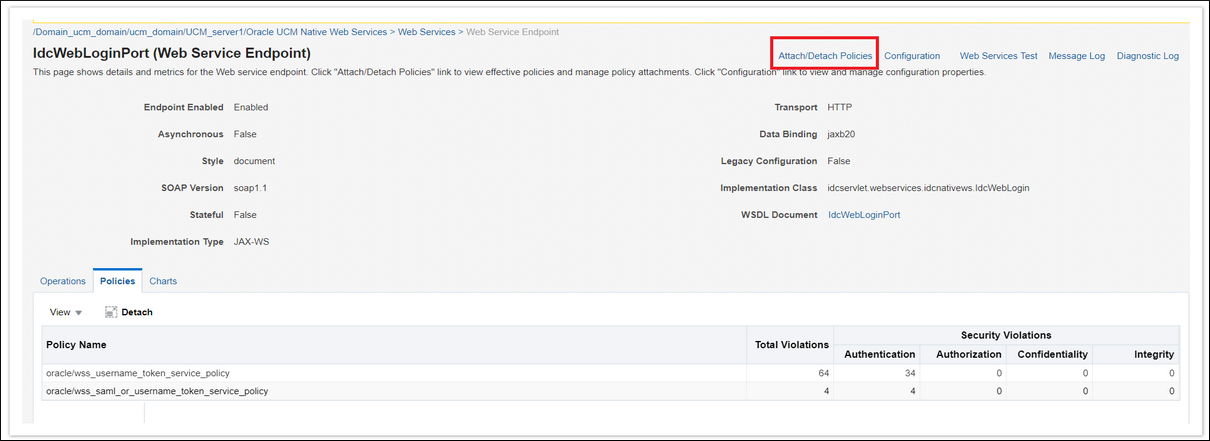Viewport: 1210px width, 441px height.
Task: Open the Charts tab
Action: [163, 281]
